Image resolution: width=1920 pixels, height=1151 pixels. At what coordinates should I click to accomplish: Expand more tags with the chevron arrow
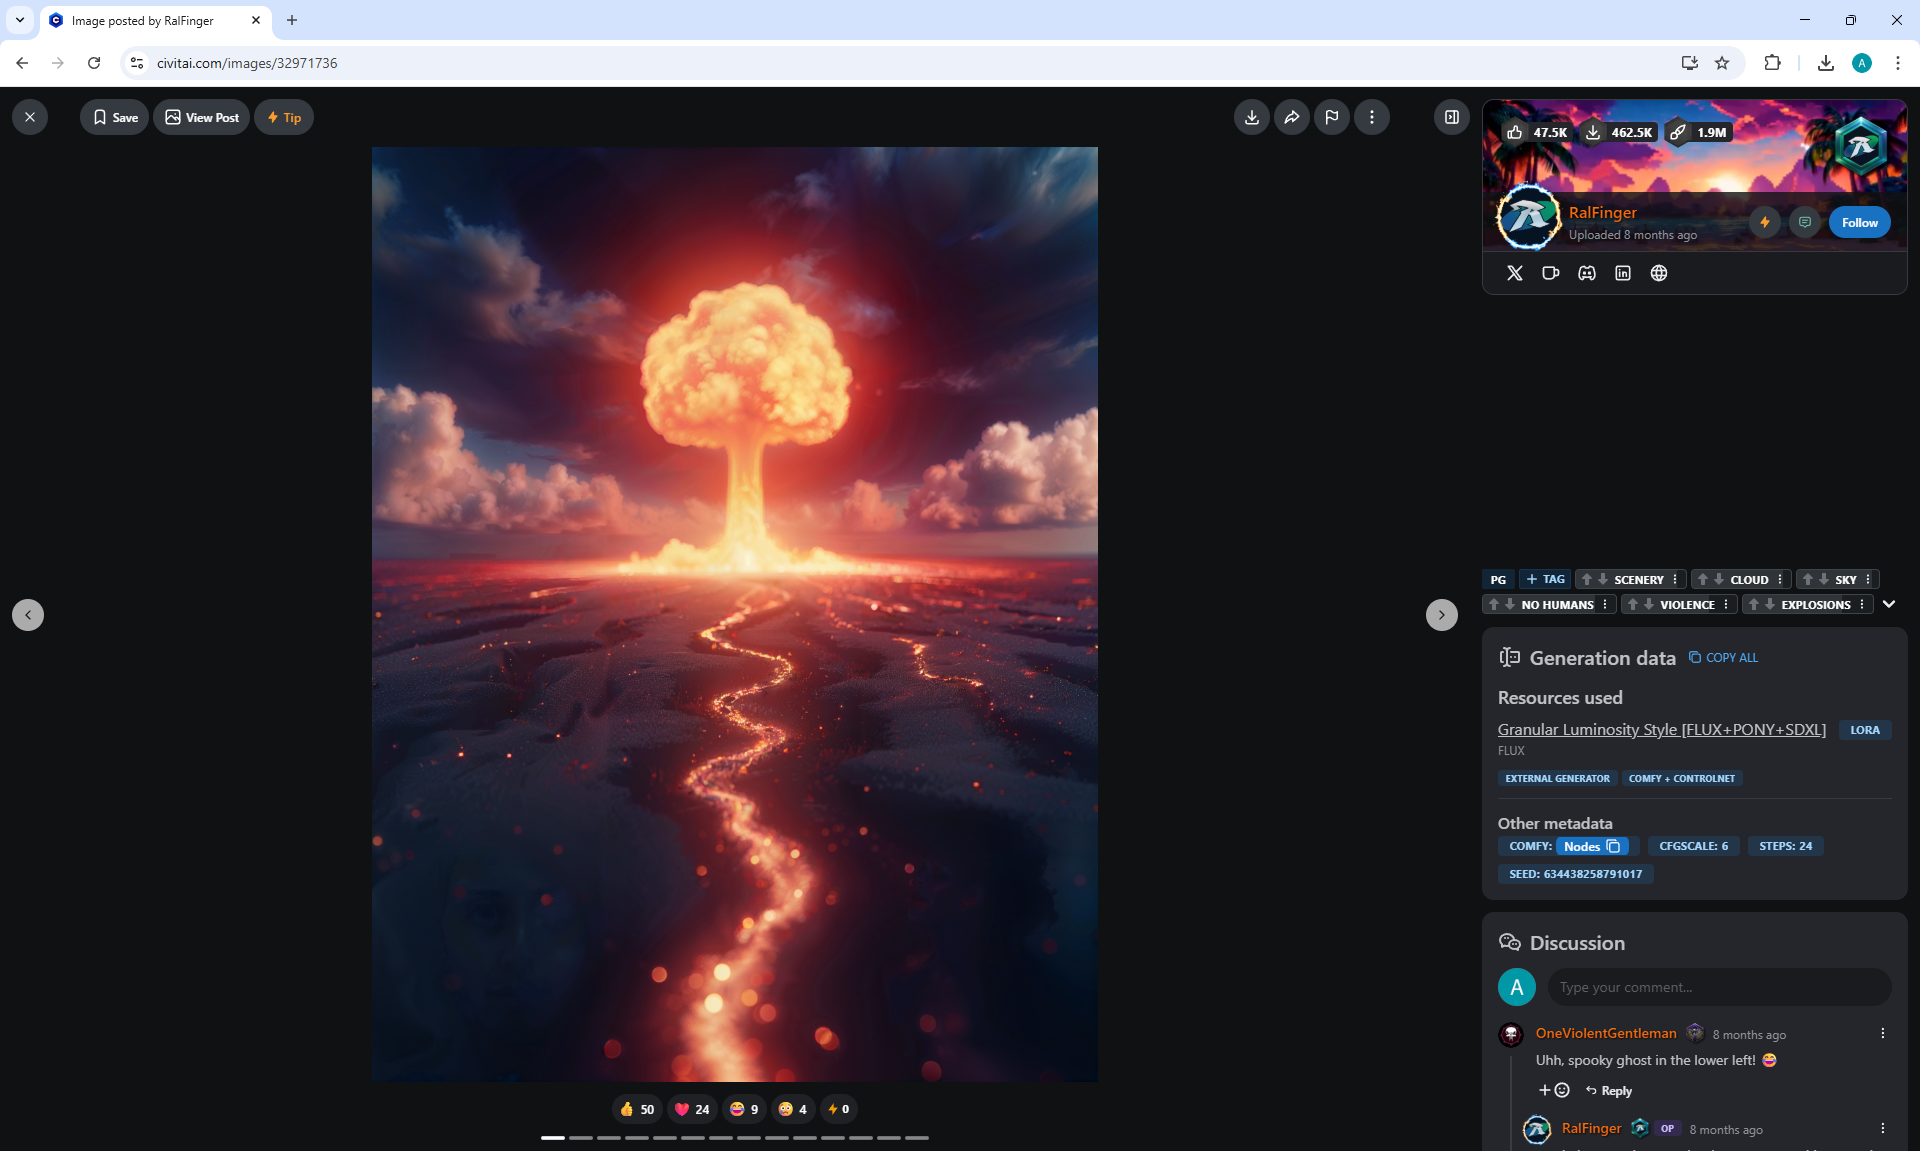point(1888,604)
